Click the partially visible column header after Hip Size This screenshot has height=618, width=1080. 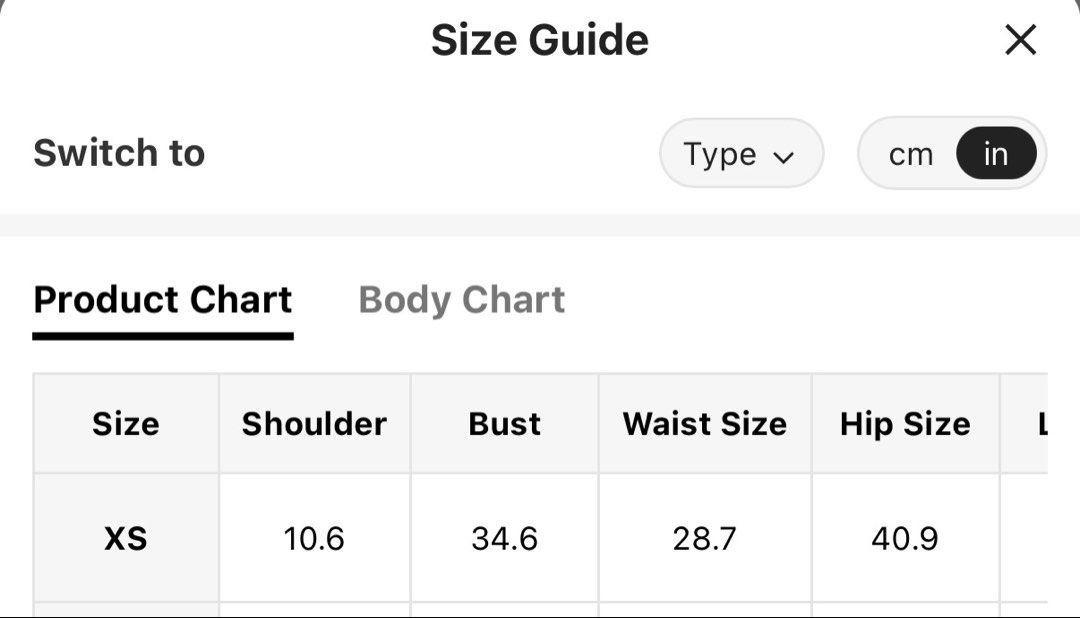tap(1043, 424)
